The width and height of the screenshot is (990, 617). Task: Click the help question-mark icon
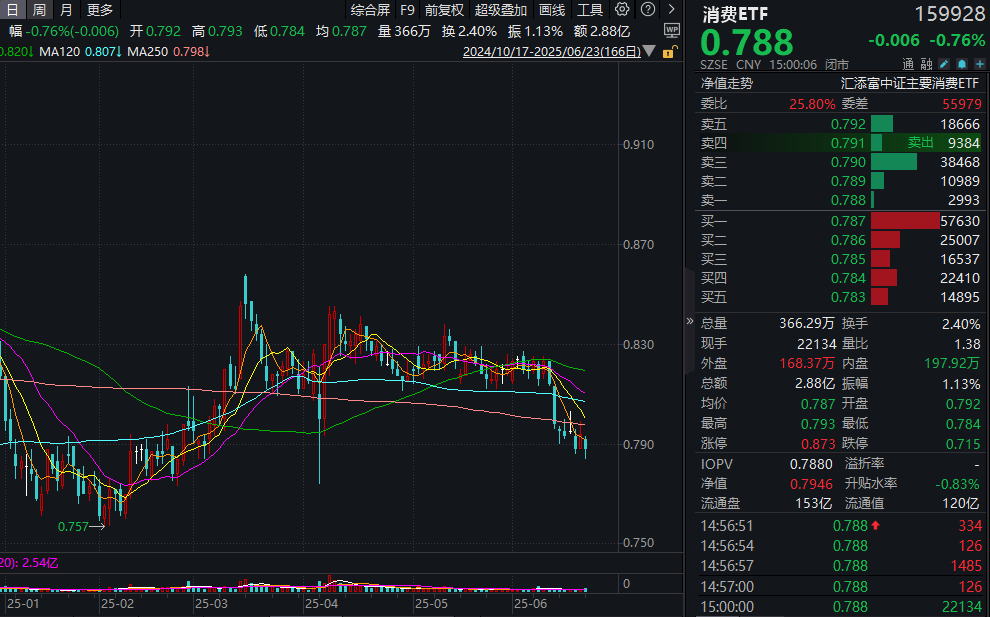647,9
